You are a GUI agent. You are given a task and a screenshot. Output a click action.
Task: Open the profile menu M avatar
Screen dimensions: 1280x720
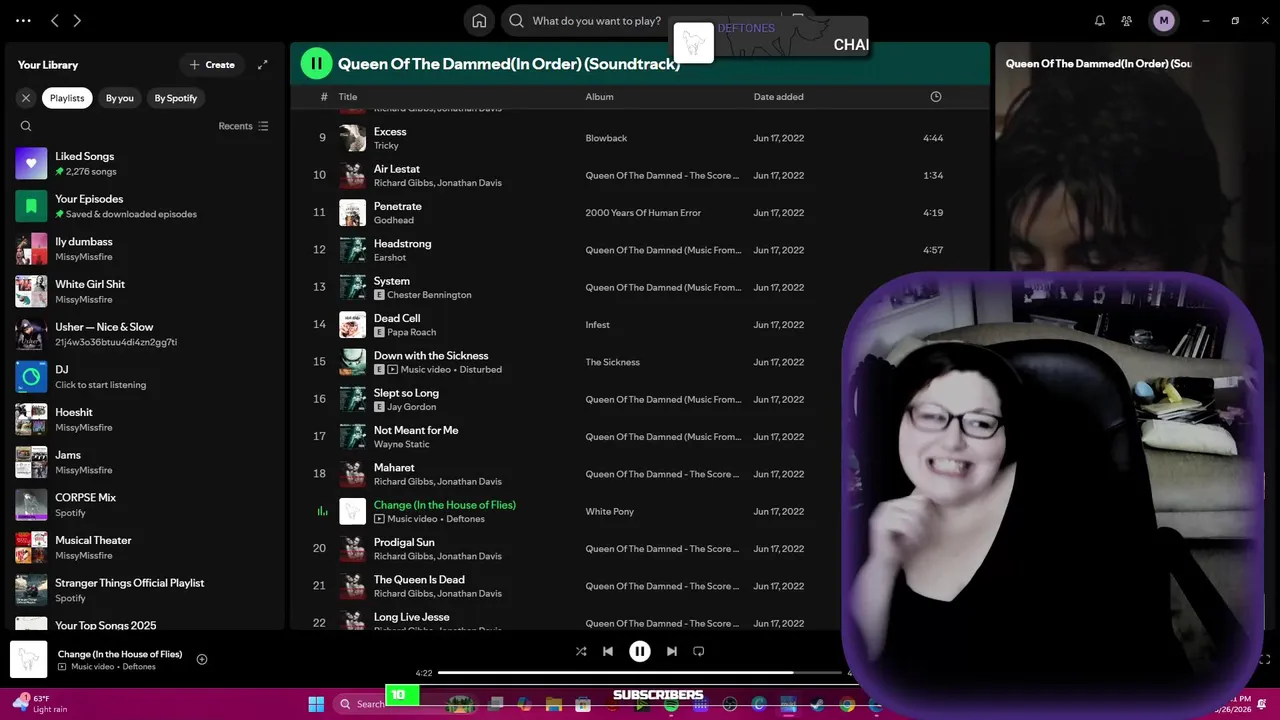[1163, 20]
